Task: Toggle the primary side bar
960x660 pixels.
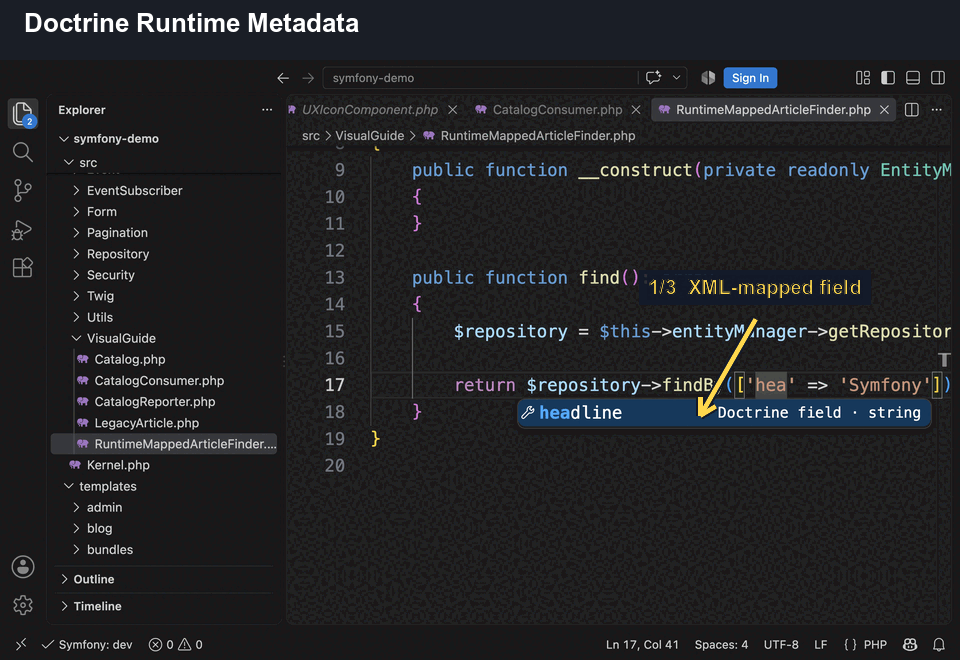Action: coord(888,78)
